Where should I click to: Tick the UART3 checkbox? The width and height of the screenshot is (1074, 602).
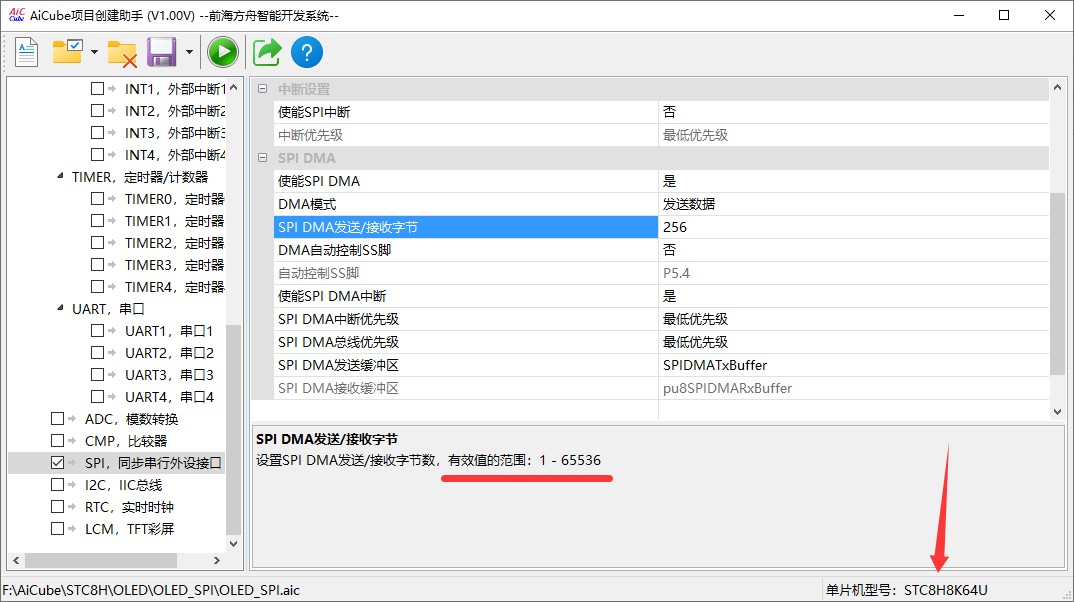[x=97, y=375]
